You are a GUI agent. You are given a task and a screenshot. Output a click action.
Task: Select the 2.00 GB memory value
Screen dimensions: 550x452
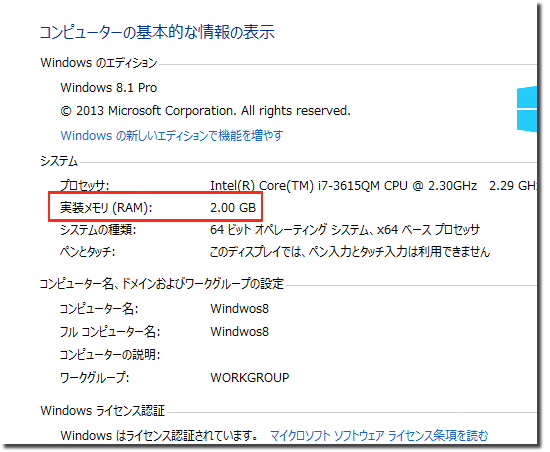tap(233, 208)
